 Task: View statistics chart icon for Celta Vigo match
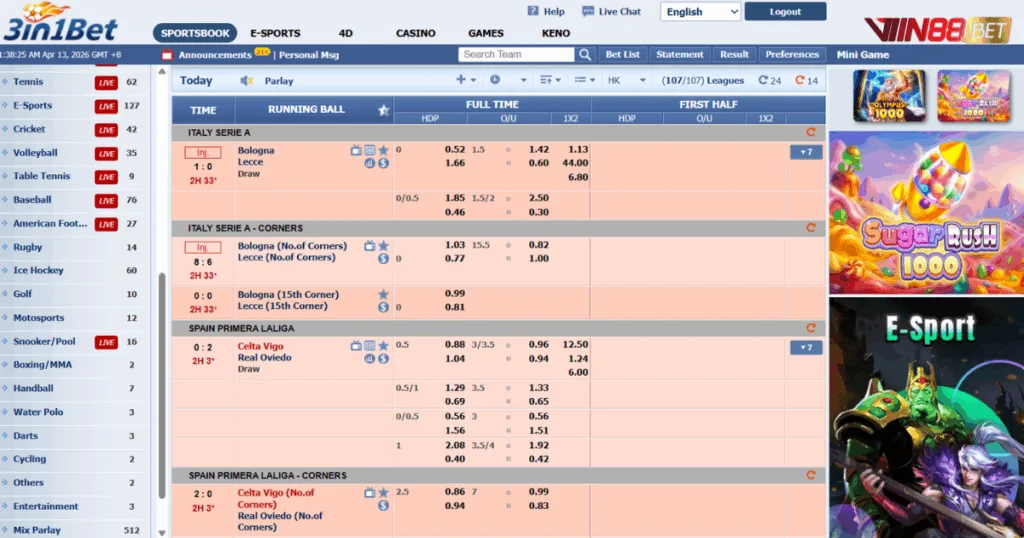pyautogui.click(x=370, y=358)
